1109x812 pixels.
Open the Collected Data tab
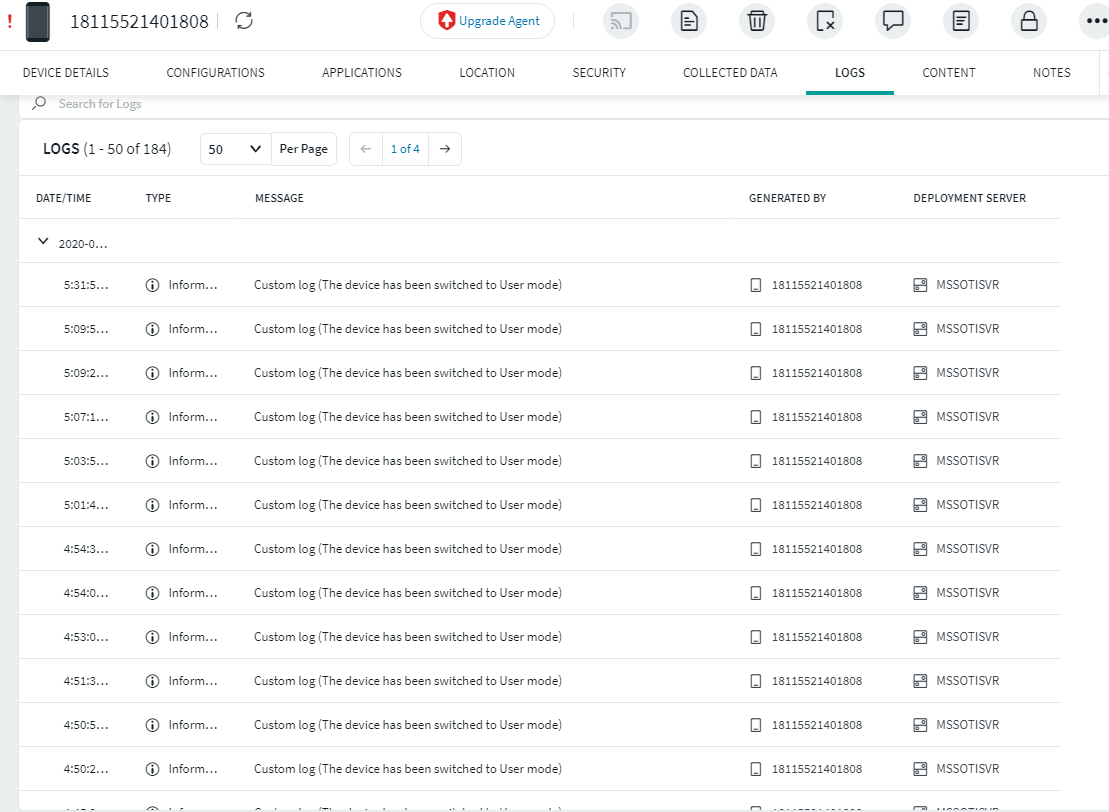coord(730,73)
